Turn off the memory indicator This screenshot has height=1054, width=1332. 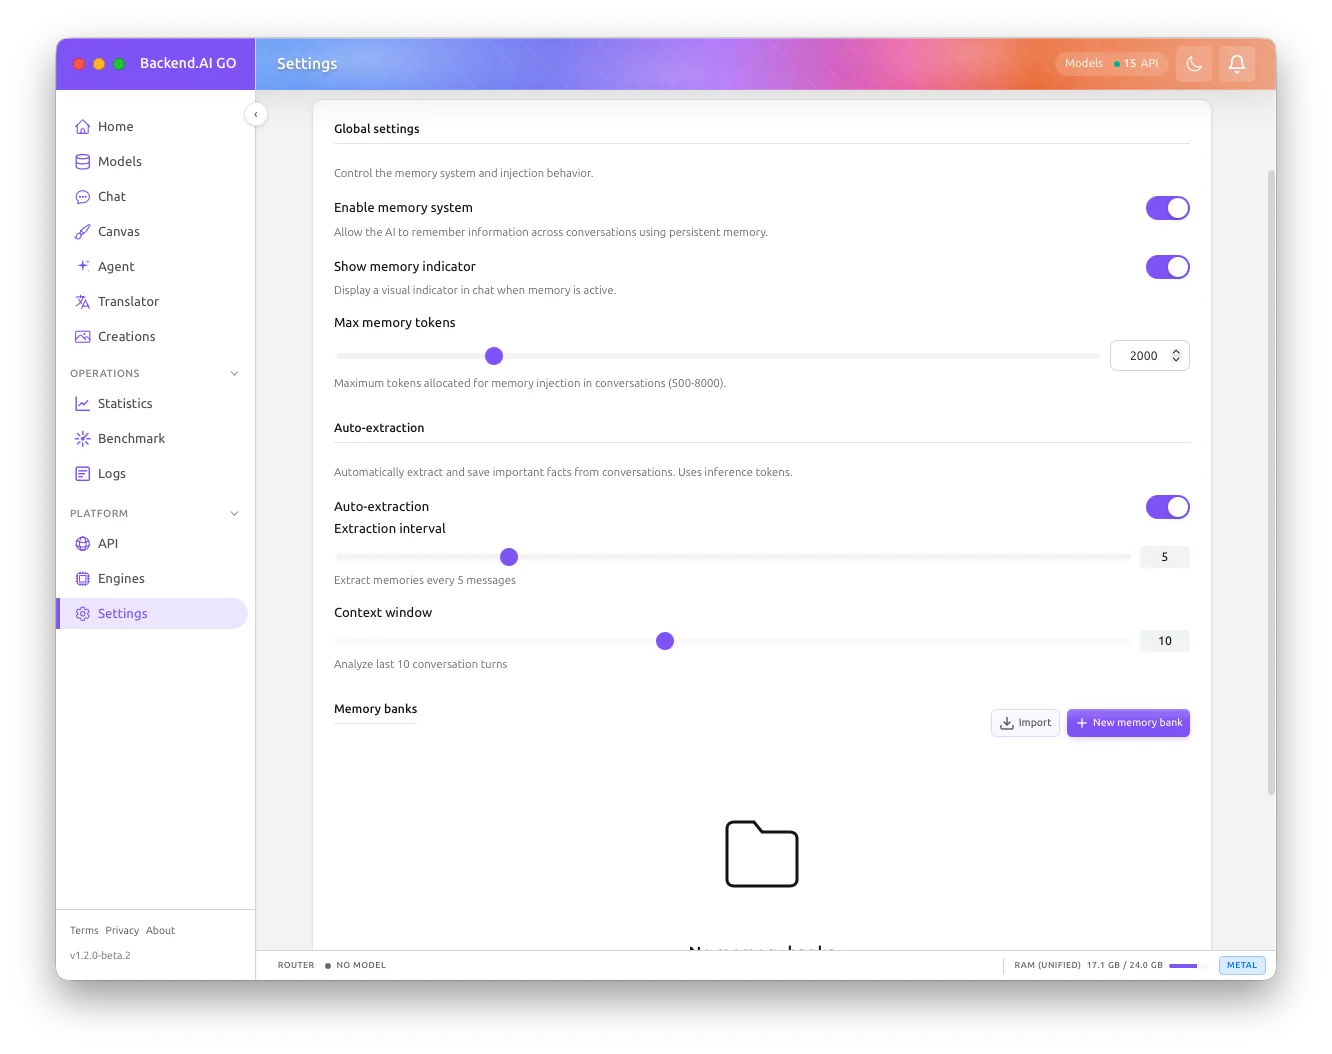coord(1167,267)
